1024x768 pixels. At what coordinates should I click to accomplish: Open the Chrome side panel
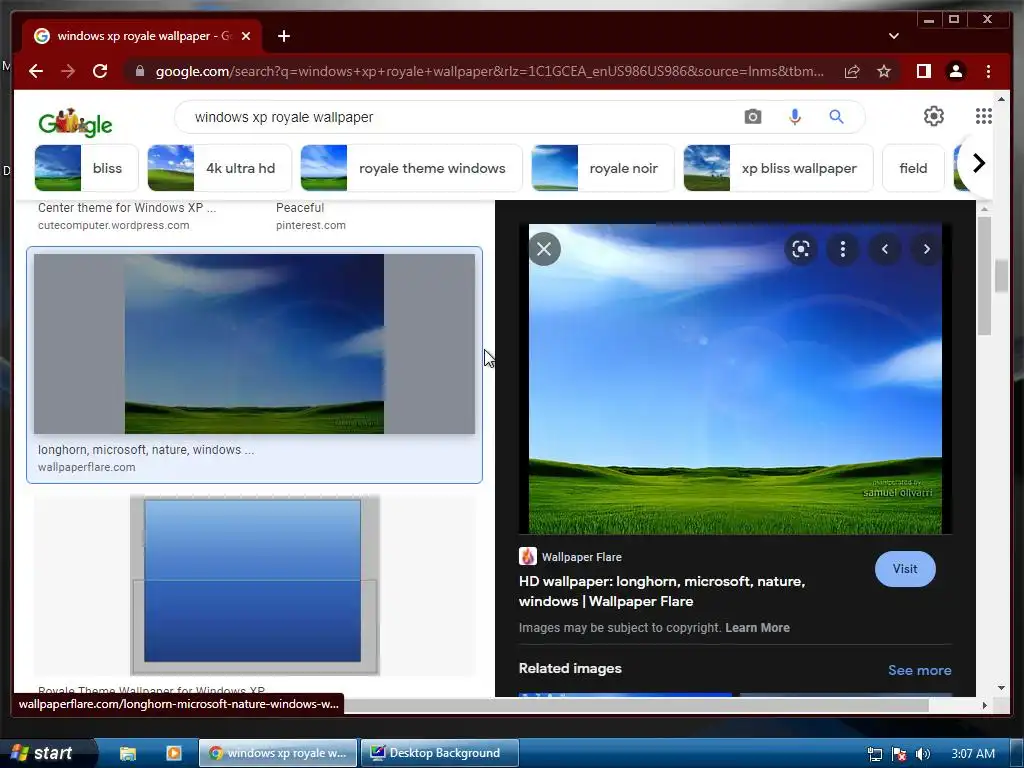923,71
